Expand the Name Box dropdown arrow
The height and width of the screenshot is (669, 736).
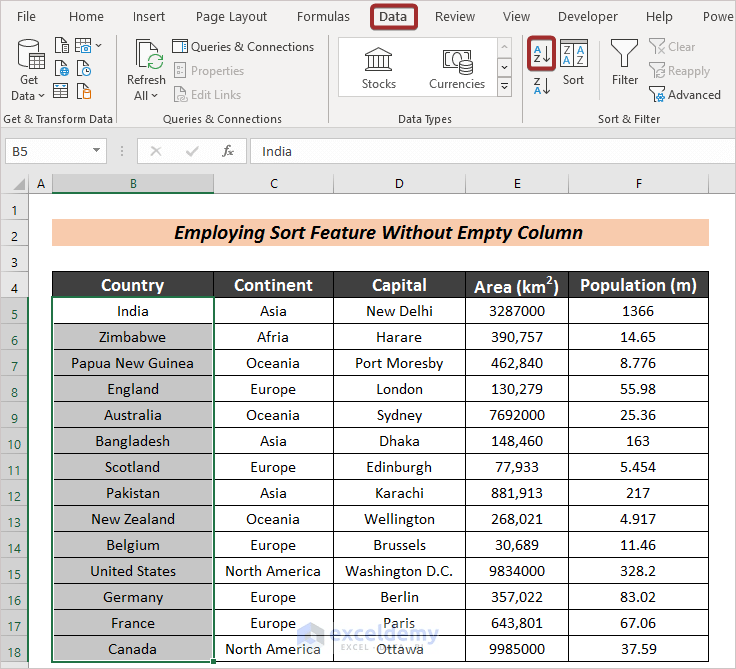point(96,151)
